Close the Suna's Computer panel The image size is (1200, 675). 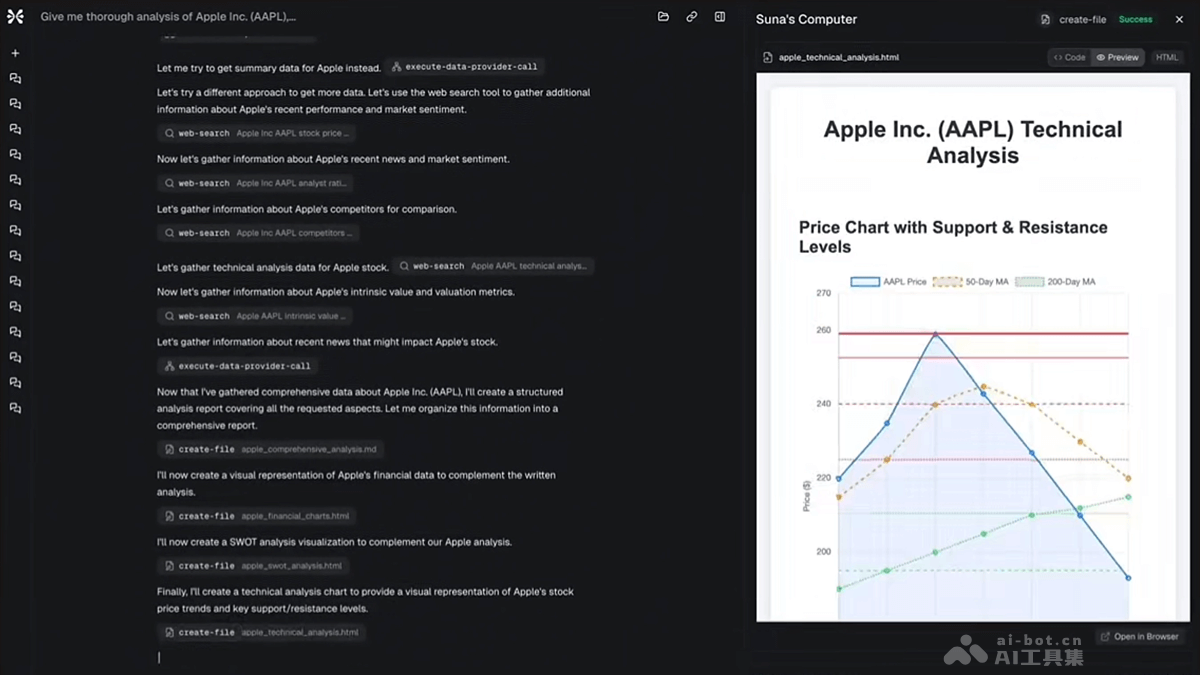[1179, 19]
